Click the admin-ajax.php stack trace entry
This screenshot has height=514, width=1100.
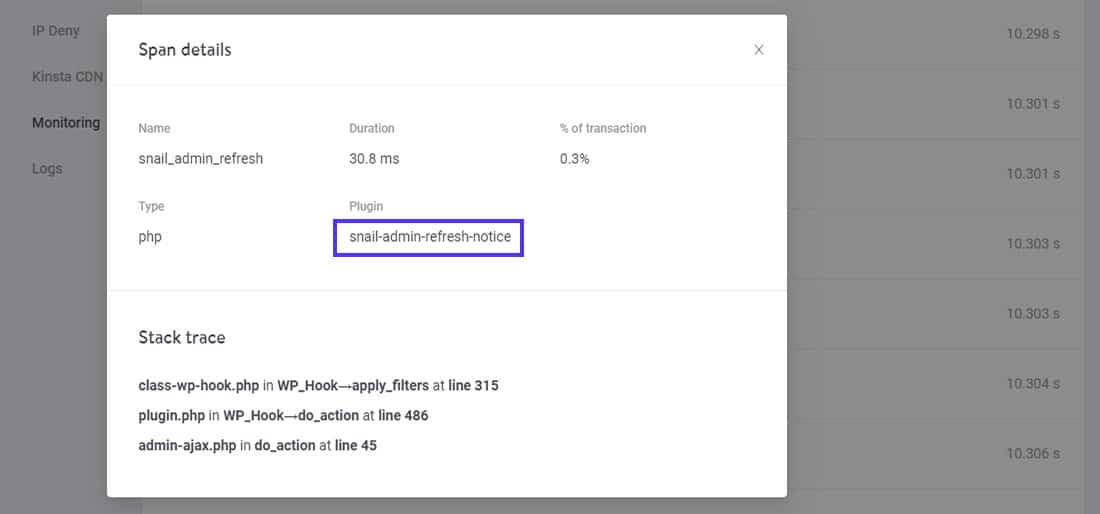[x=257, y=445]
